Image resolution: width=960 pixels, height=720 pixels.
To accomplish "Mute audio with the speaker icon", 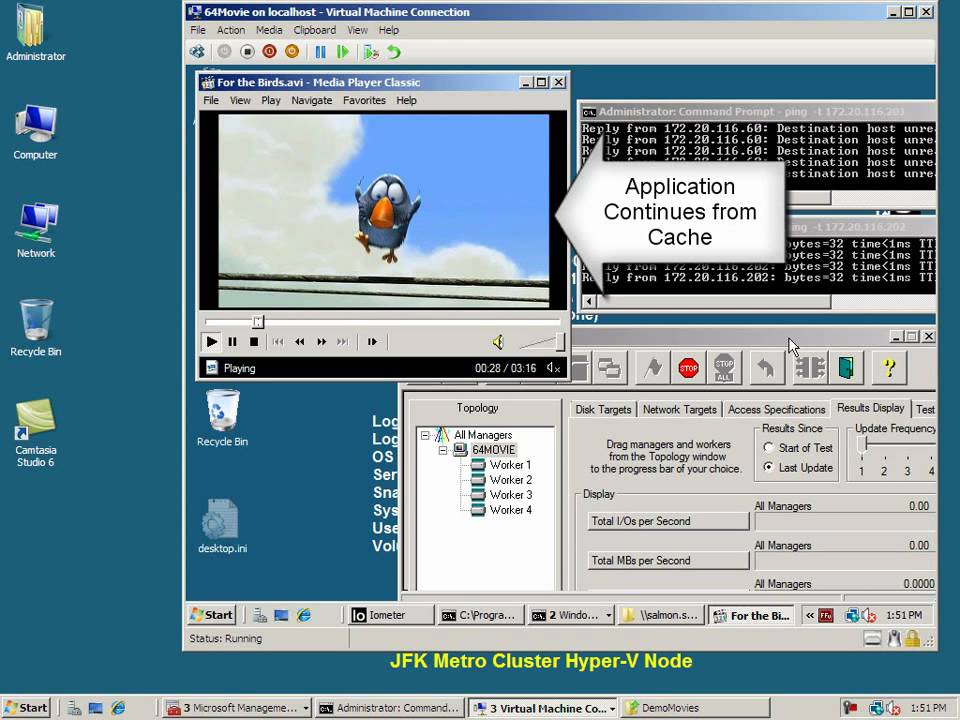I will point(498,342).
